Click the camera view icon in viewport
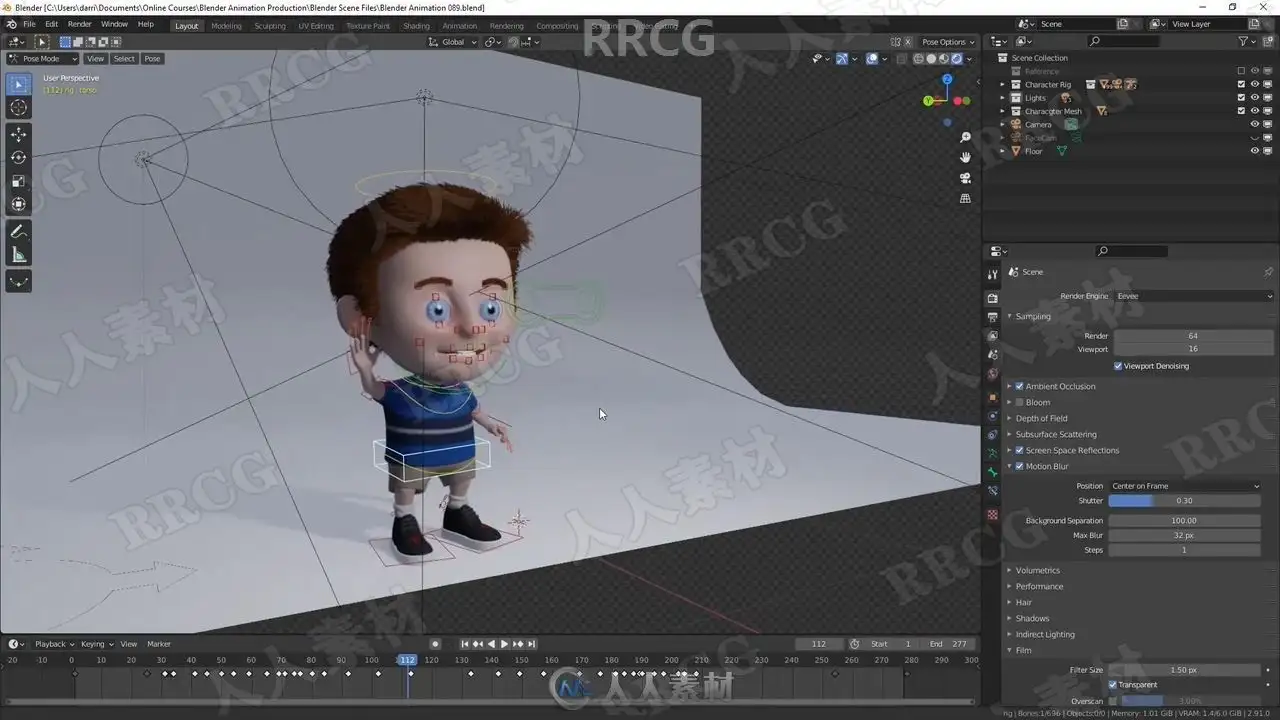Image resolution: width=1280 pixels, height=720 pixels. point(965,178)
